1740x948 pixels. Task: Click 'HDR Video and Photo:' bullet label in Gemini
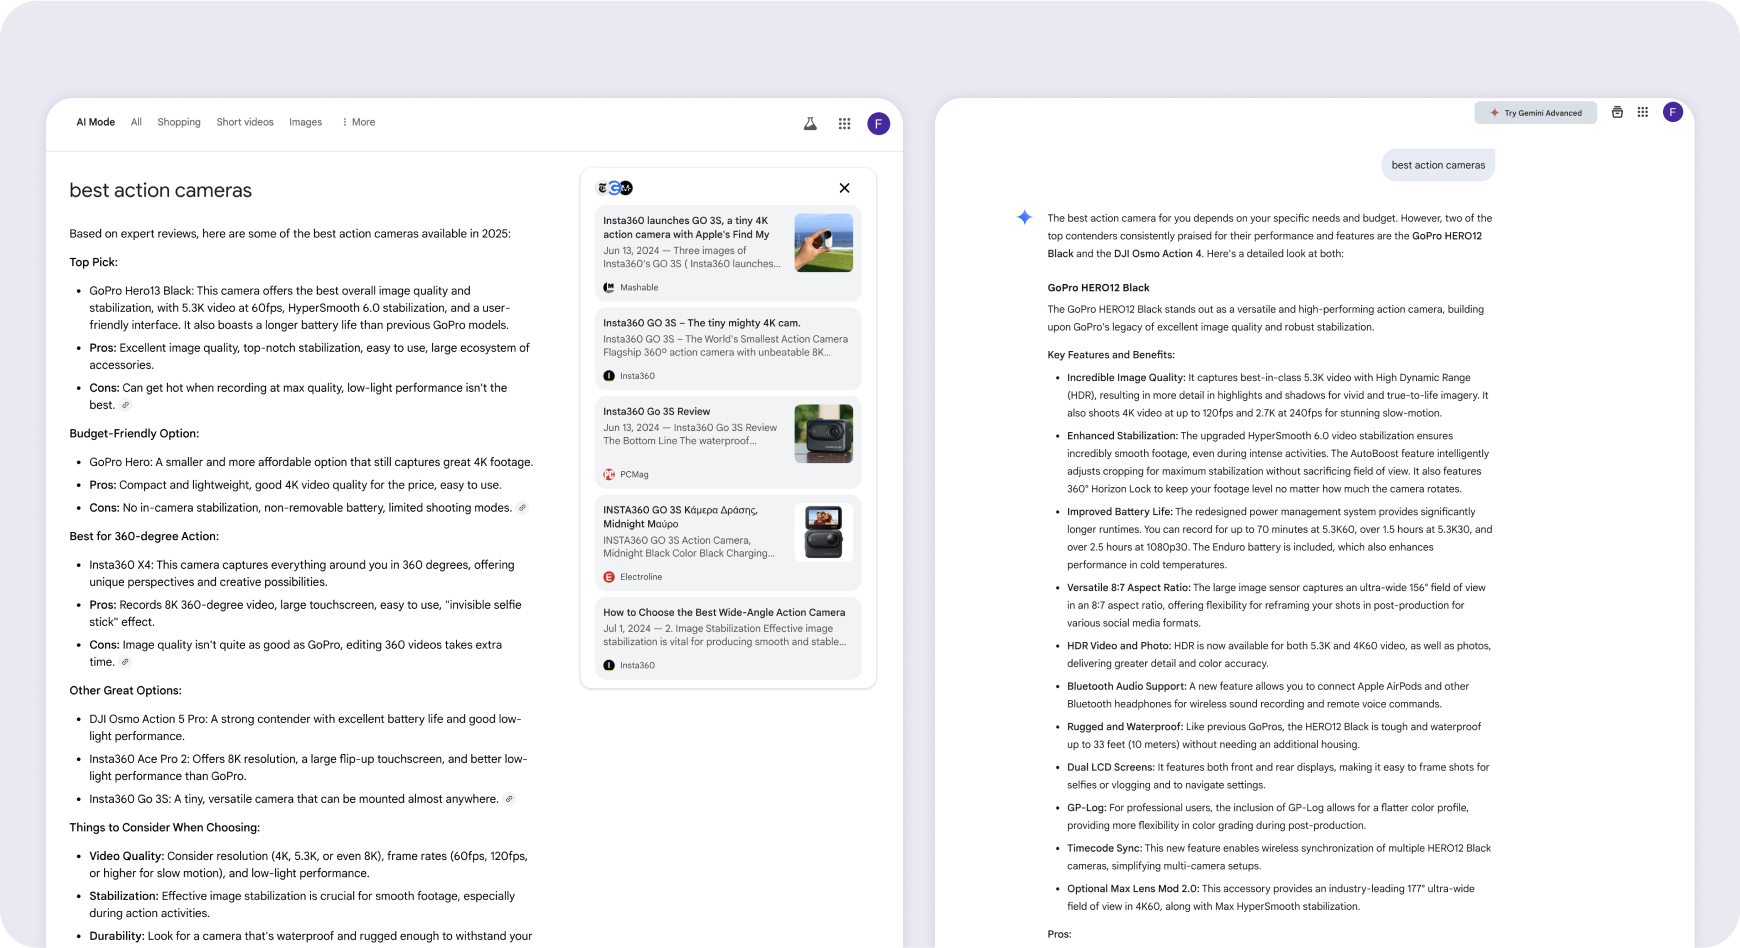click(x=1119, y=646)
